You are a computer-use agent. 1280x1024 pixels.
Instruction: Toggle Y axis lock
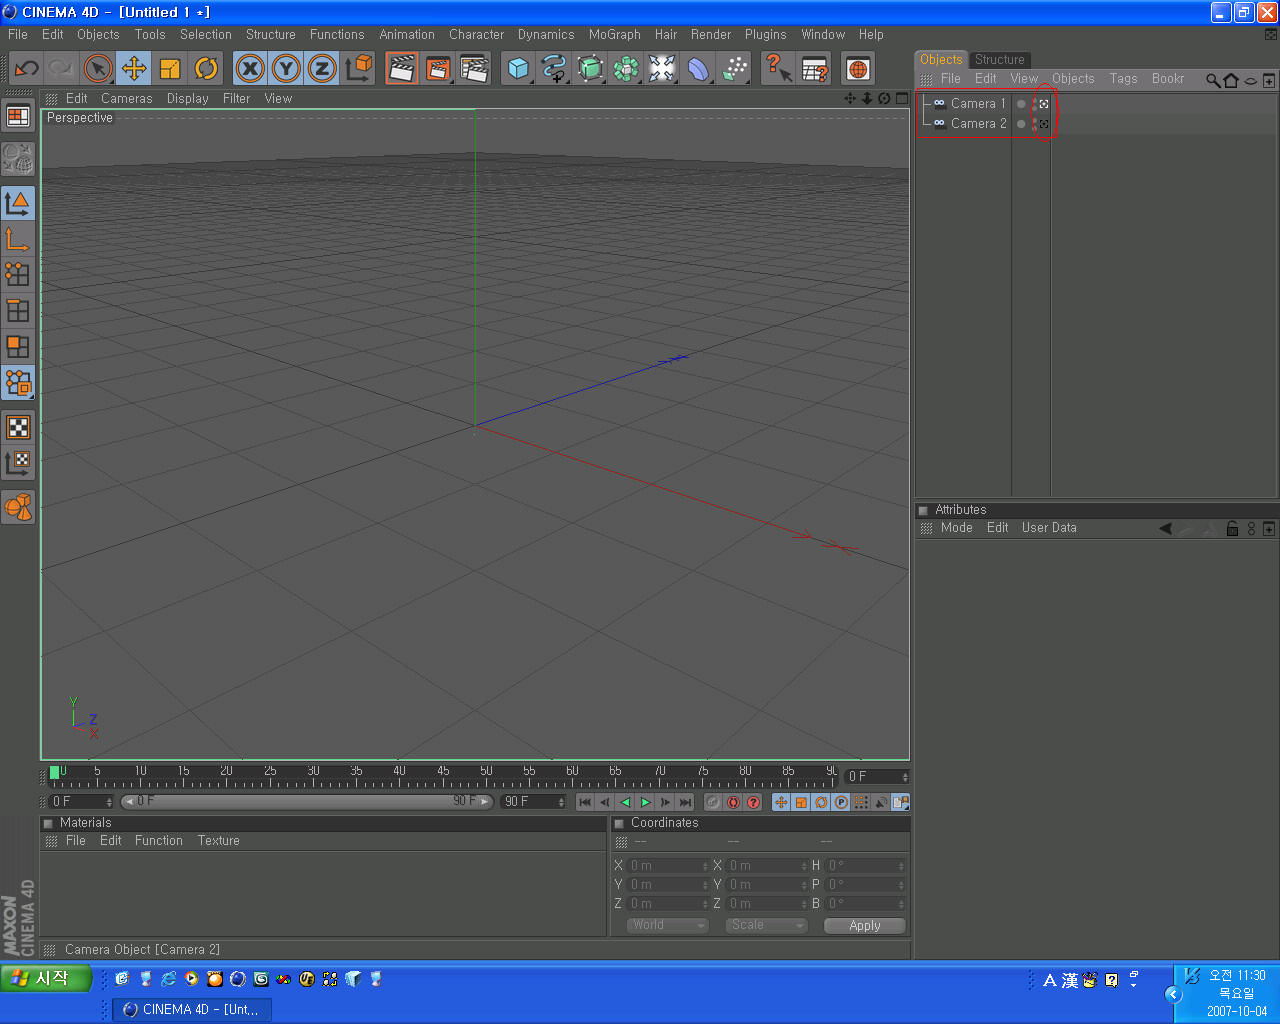point(286,69)
